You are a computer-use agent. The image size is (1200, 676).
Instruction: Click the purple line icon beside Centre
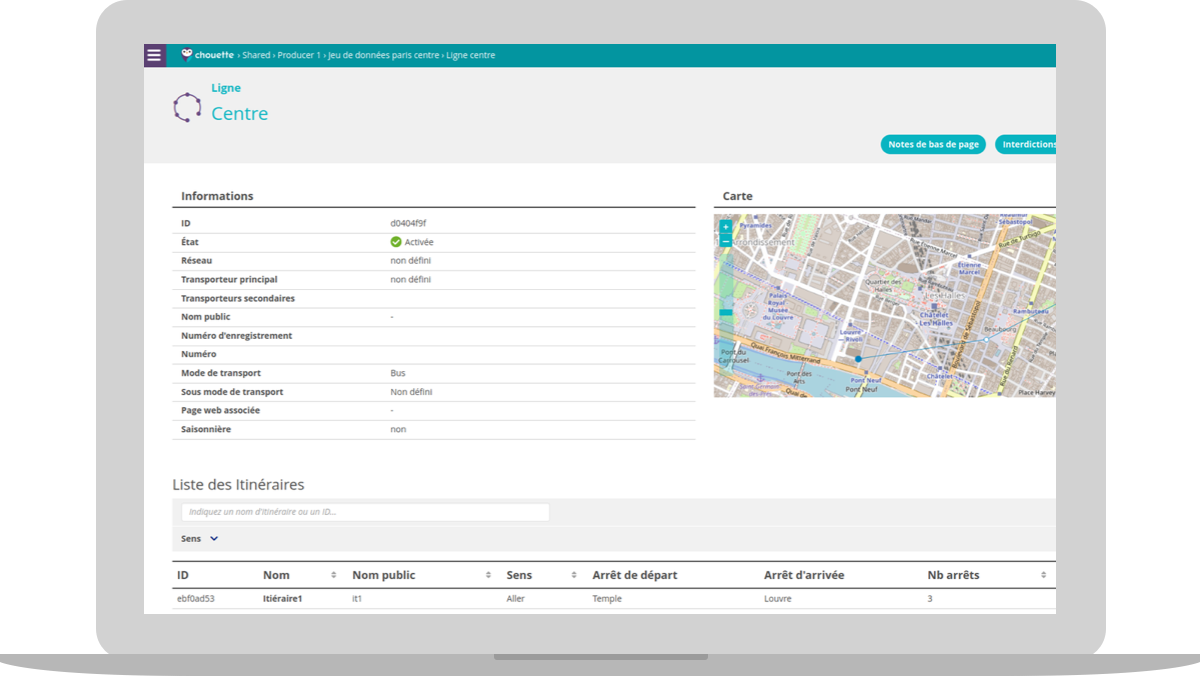click(187, 107)
